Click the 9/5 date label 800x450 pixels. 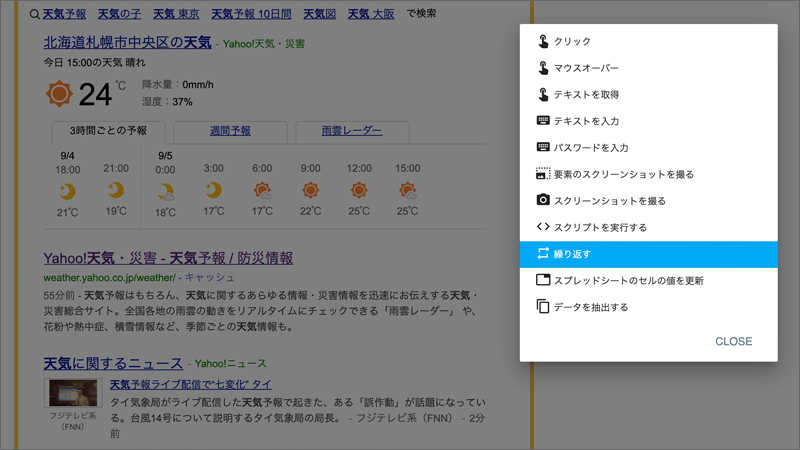click(x=165, y=156)
